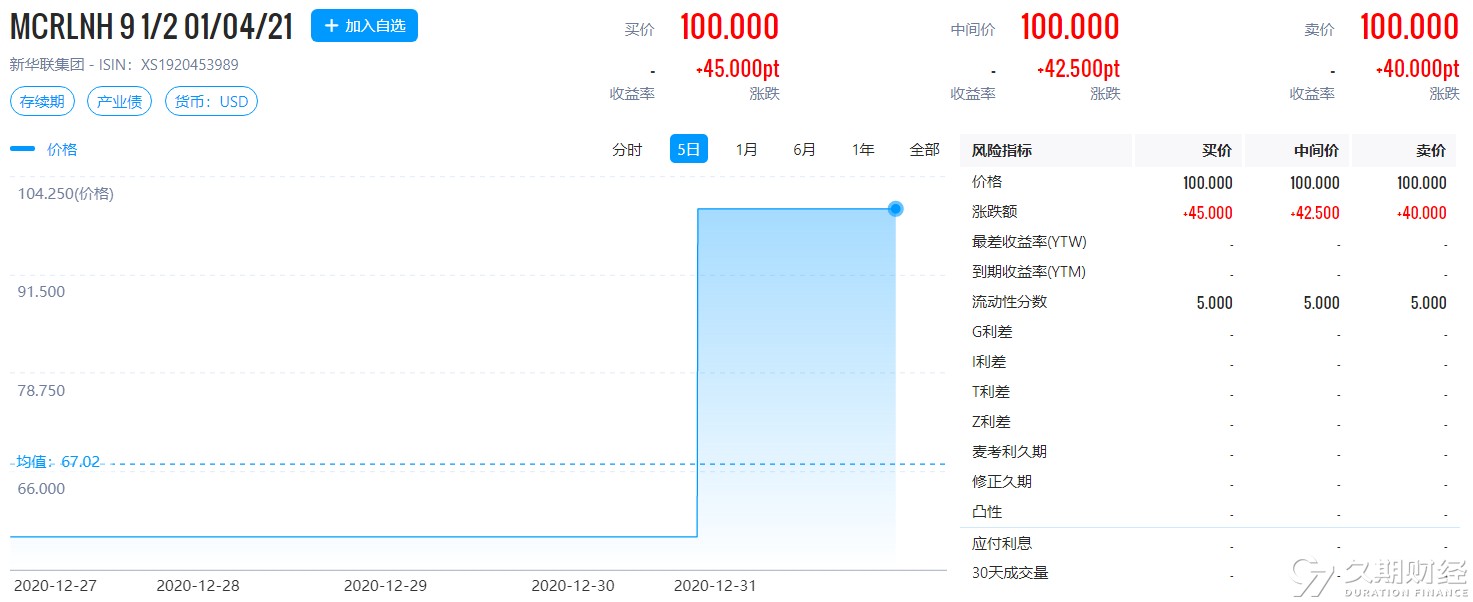Click the 最差收益率(YTW) row label
Screen dimensions: 1473x602
tap(1029, 242)
